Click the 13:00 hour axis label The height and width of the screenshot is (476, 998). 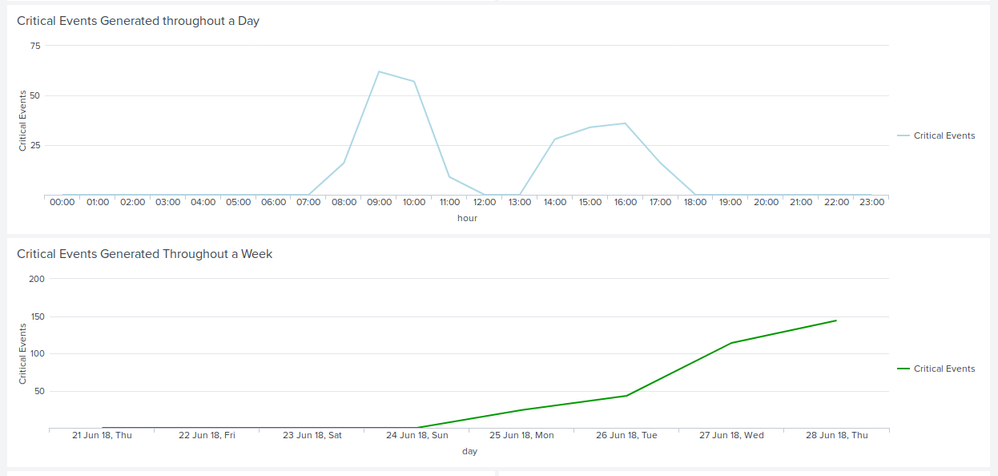pyautogui.click(x=519, y=202)
